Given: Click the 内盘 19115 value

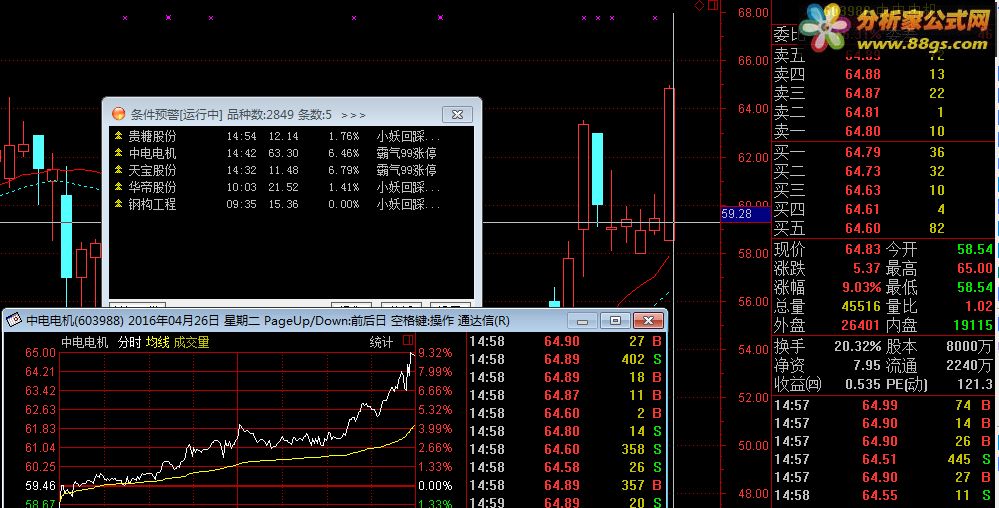Looking at the screenshot, I should 973,326.
